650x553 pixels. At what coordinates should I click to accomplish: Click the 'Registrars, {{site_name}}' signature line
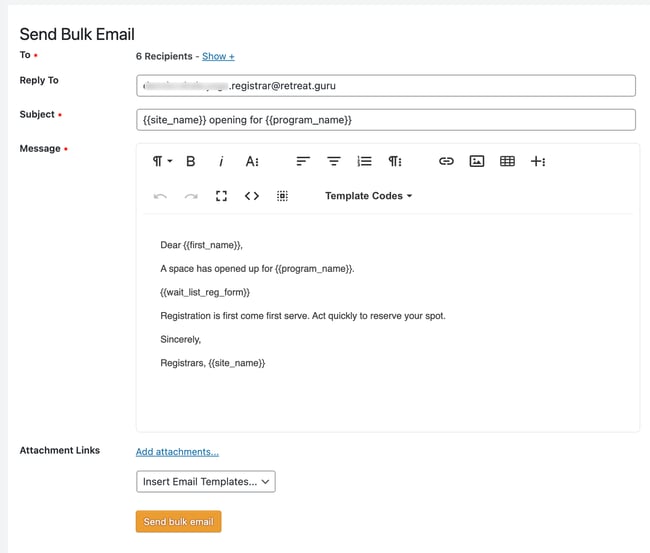[x=213, y=363]
